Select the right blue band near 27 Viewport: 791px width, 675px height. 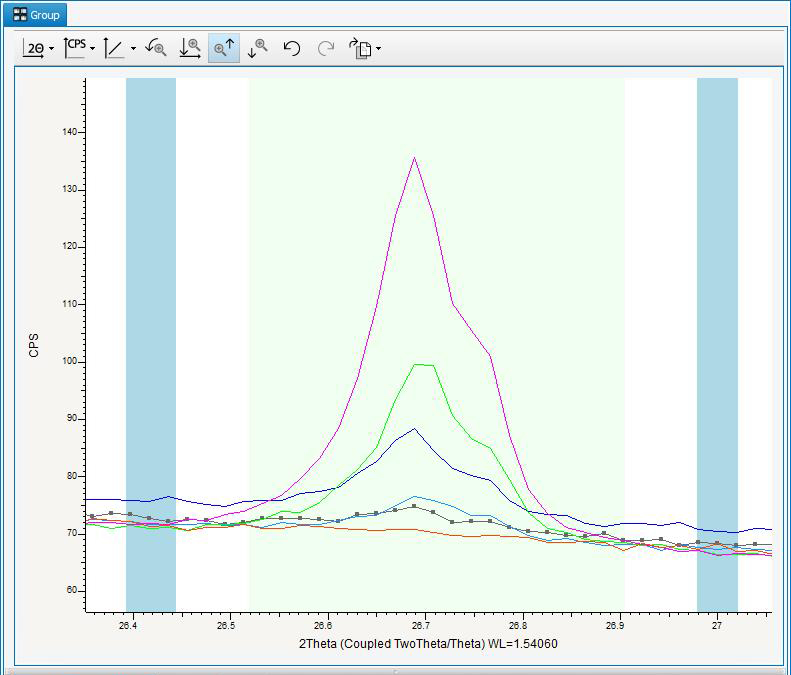717,340
